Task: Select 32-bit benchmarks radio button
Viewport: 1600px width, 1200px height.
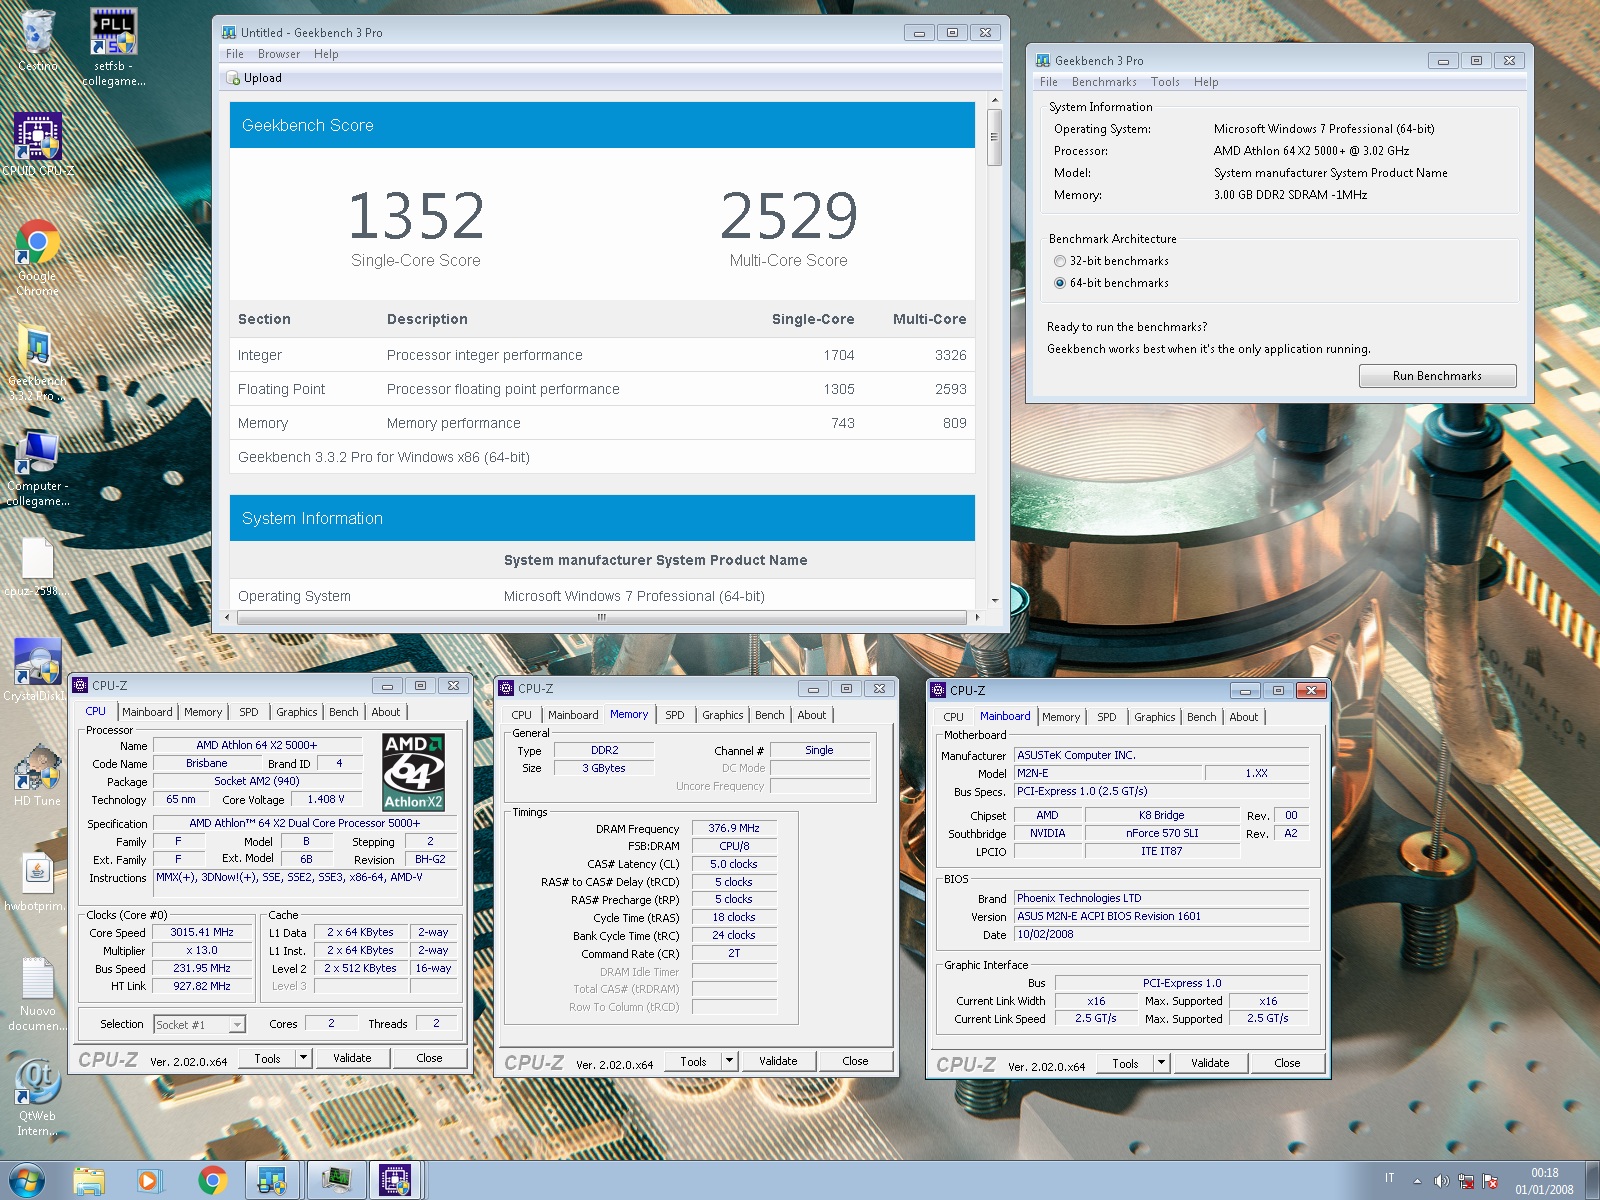Action: (x=1060, y=261)
